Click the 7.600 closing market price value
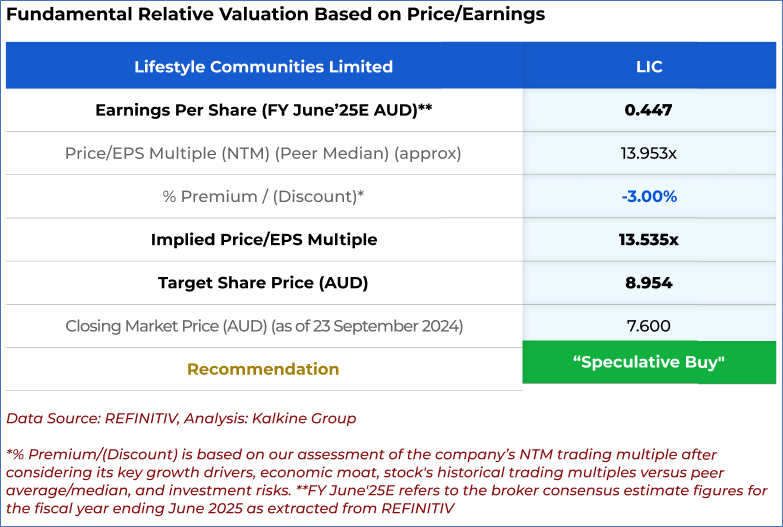Viewport: 783px width, 527px height. point(648,326)
